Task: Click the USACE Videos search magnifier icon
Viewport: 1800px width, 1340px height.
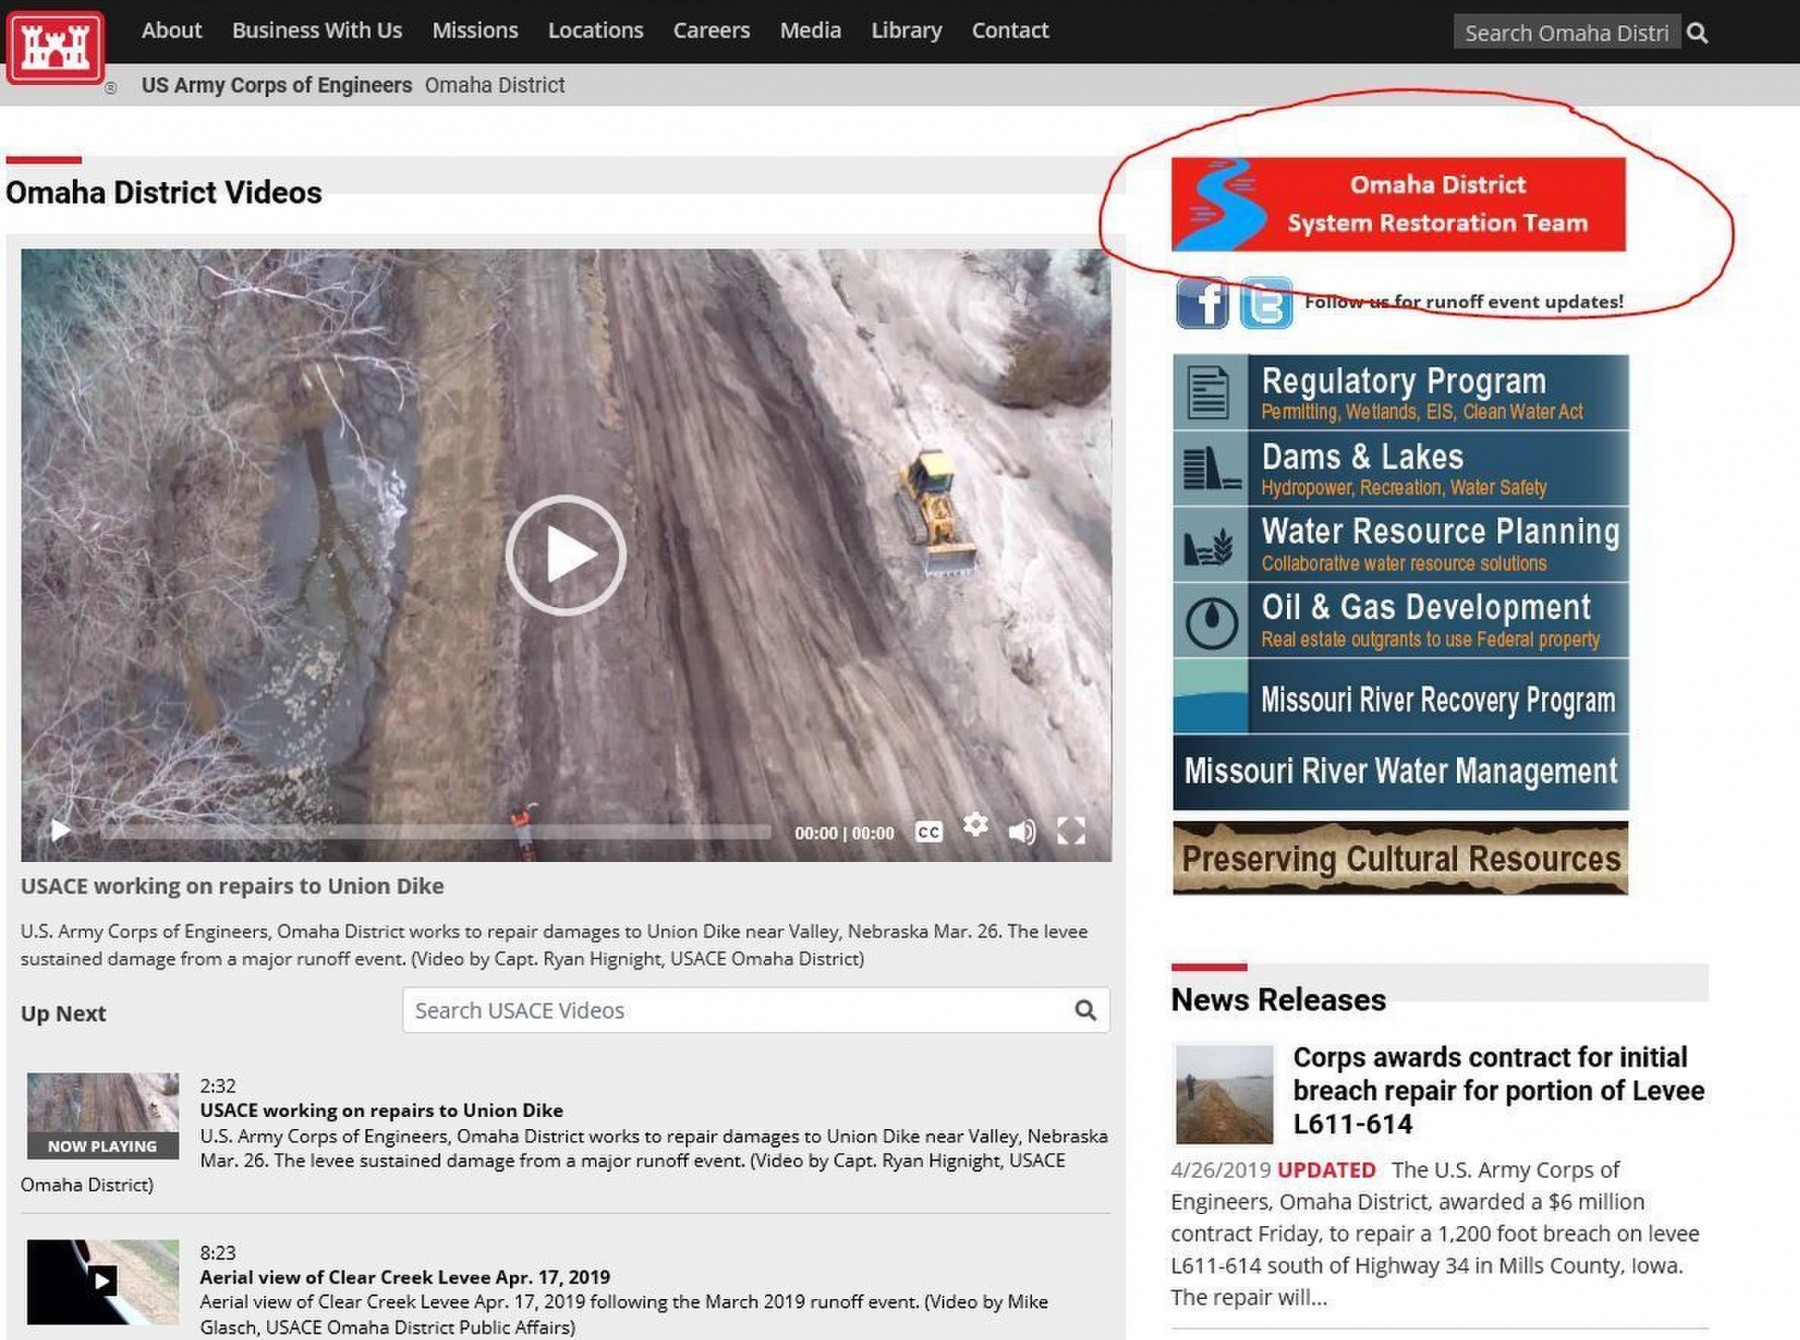Action: click(1086, 1010)
